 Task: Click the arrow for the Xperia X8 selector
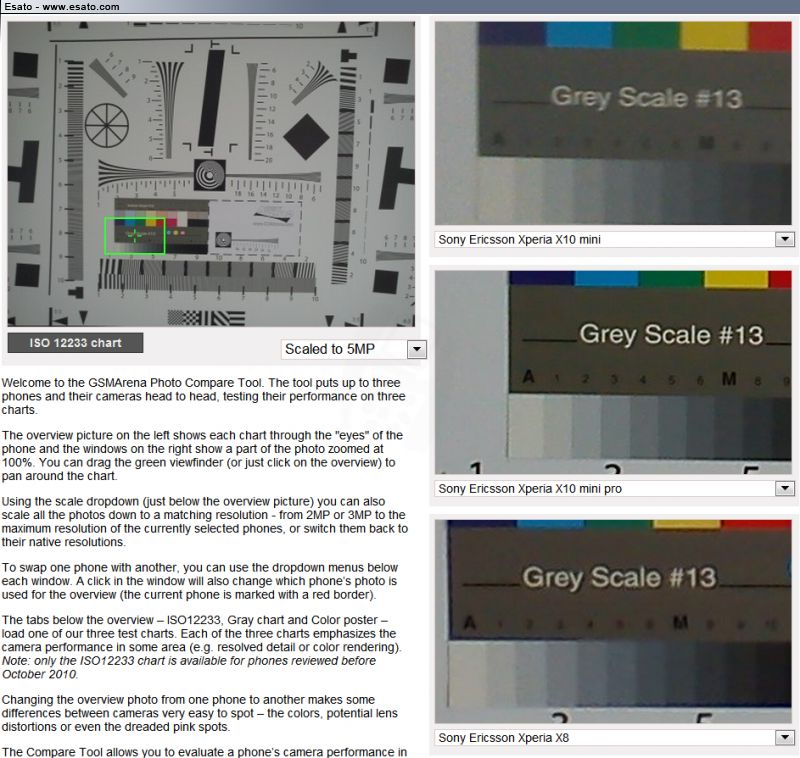(x=785, y=738)
